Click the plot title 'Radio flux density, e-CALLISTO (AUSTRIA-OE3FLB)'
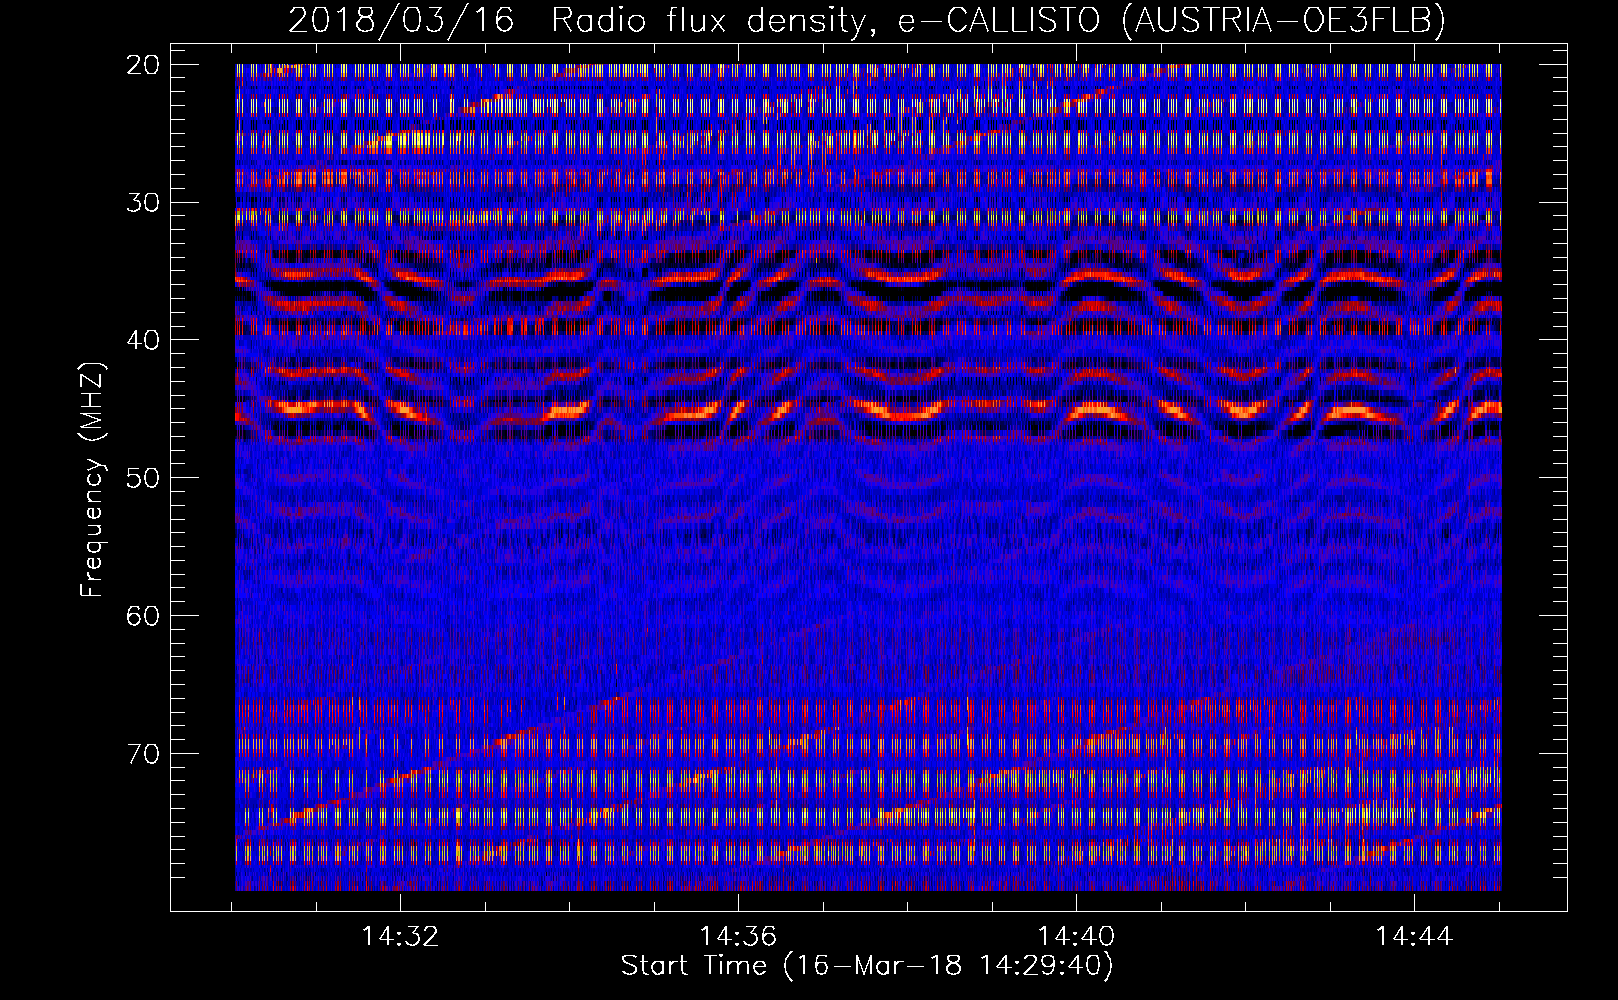This screenshot has width=1618, height=1000. 999,20
